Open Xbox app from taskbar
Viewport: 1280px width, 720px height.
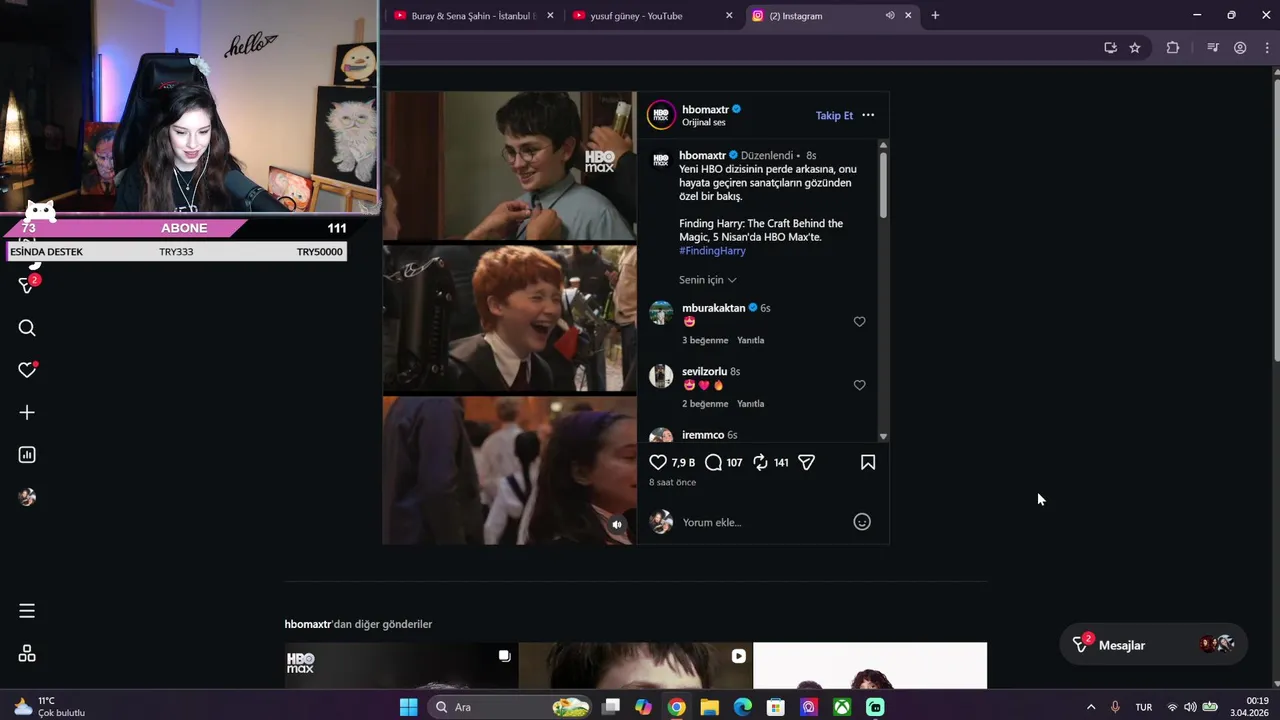tap(843, 707)
